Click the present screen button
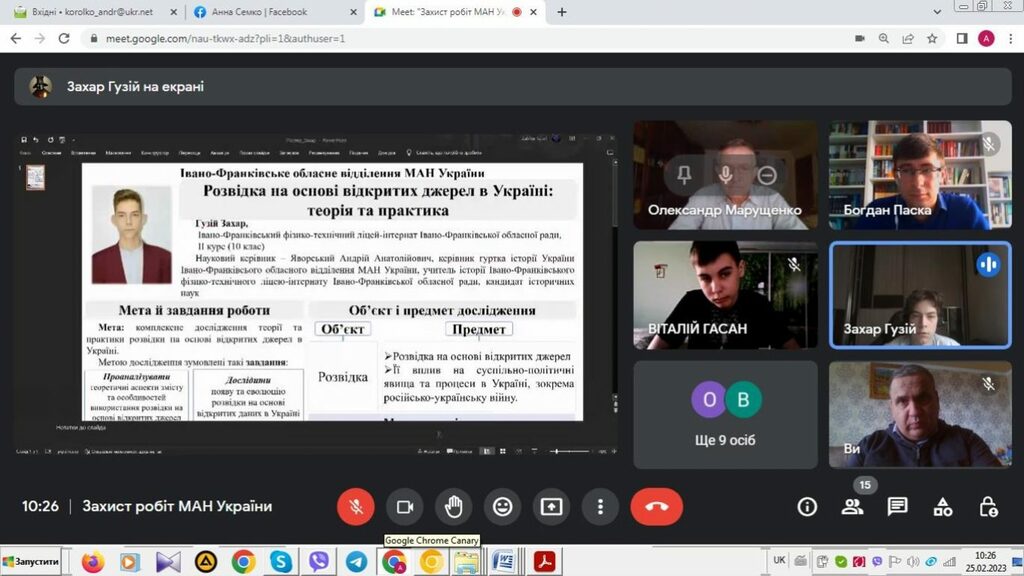 (x=552, y=507)
